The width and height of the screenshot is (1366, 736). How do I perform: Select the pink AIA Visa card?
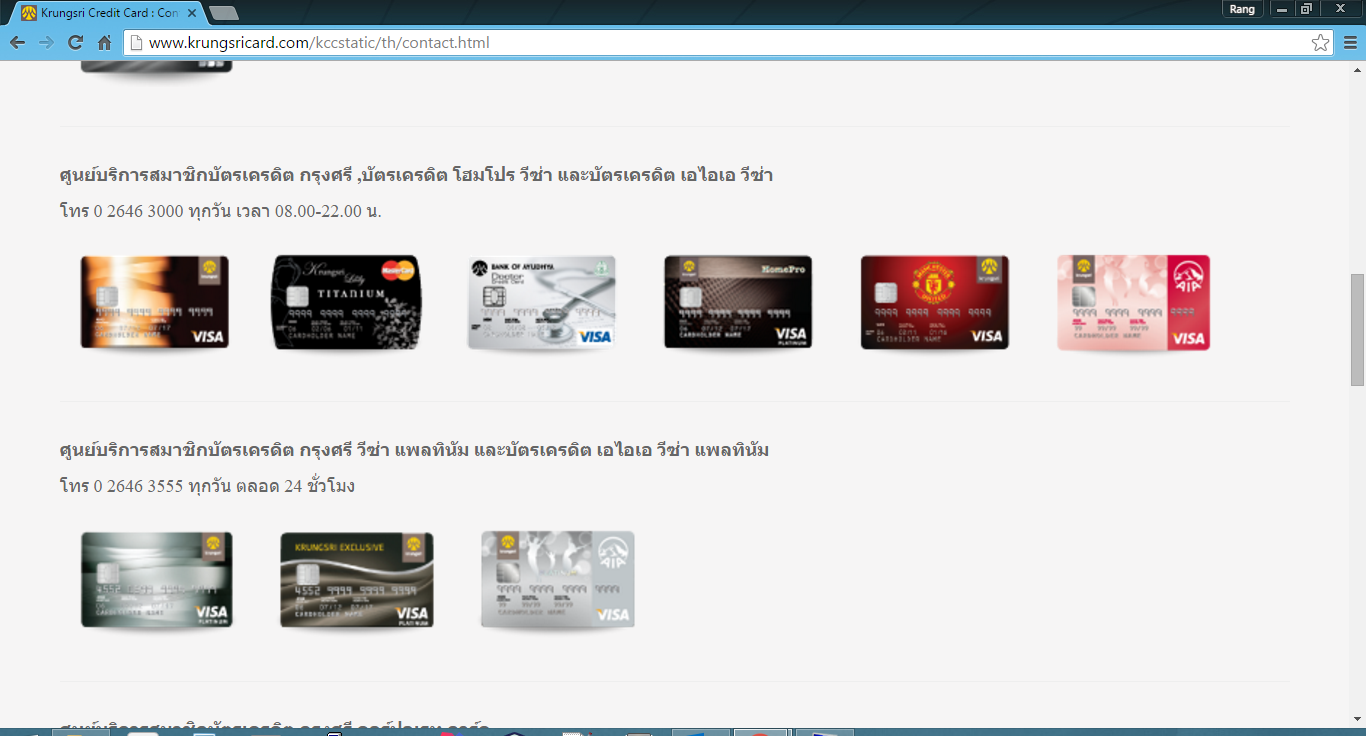coord(1134,302)
